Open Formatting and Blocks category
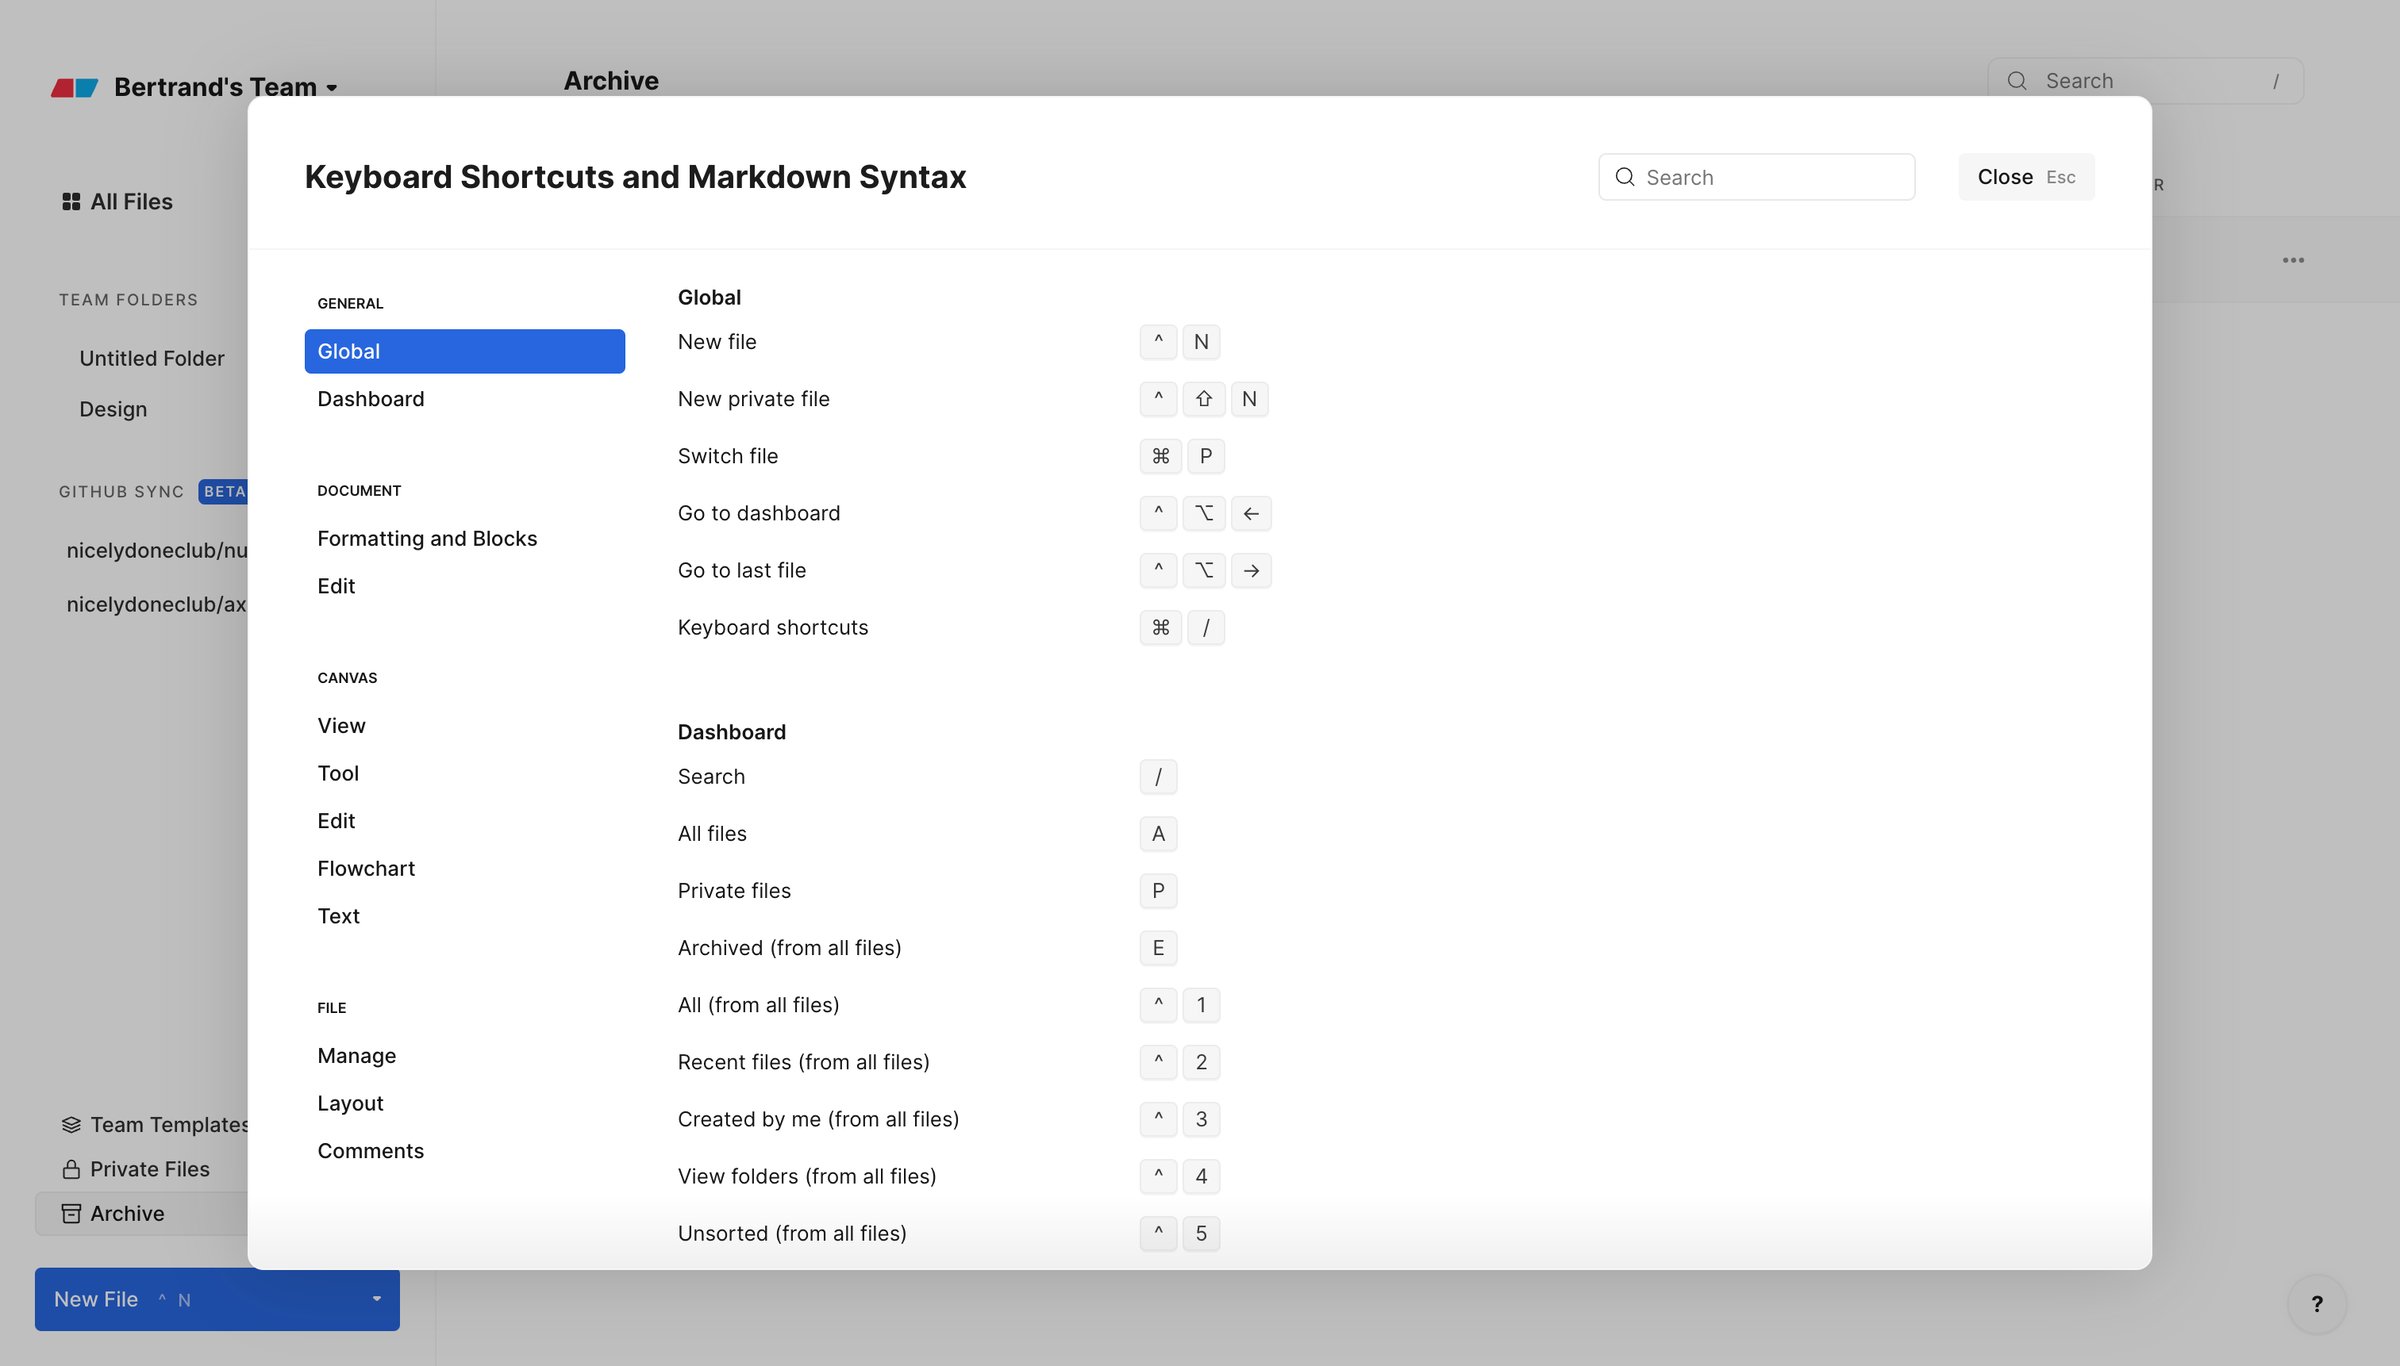 tap(427, 539)
